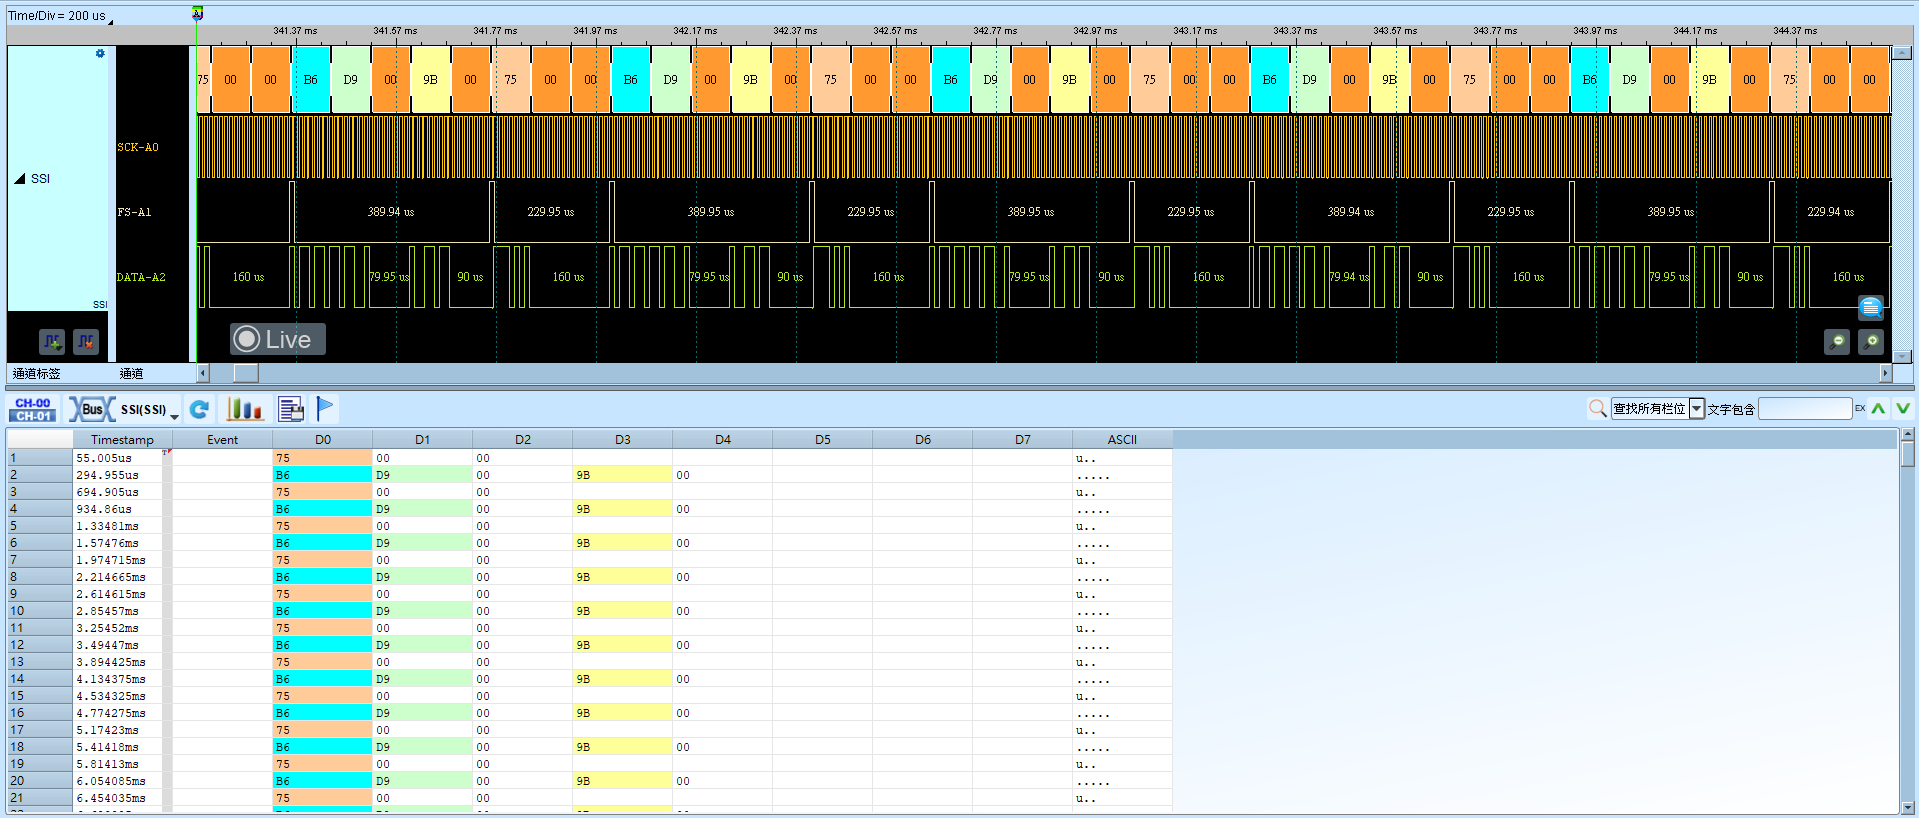This screenshot has height=818, width=1919.
Task: Click the search magnifier icon
Action: coord(1598,408)
